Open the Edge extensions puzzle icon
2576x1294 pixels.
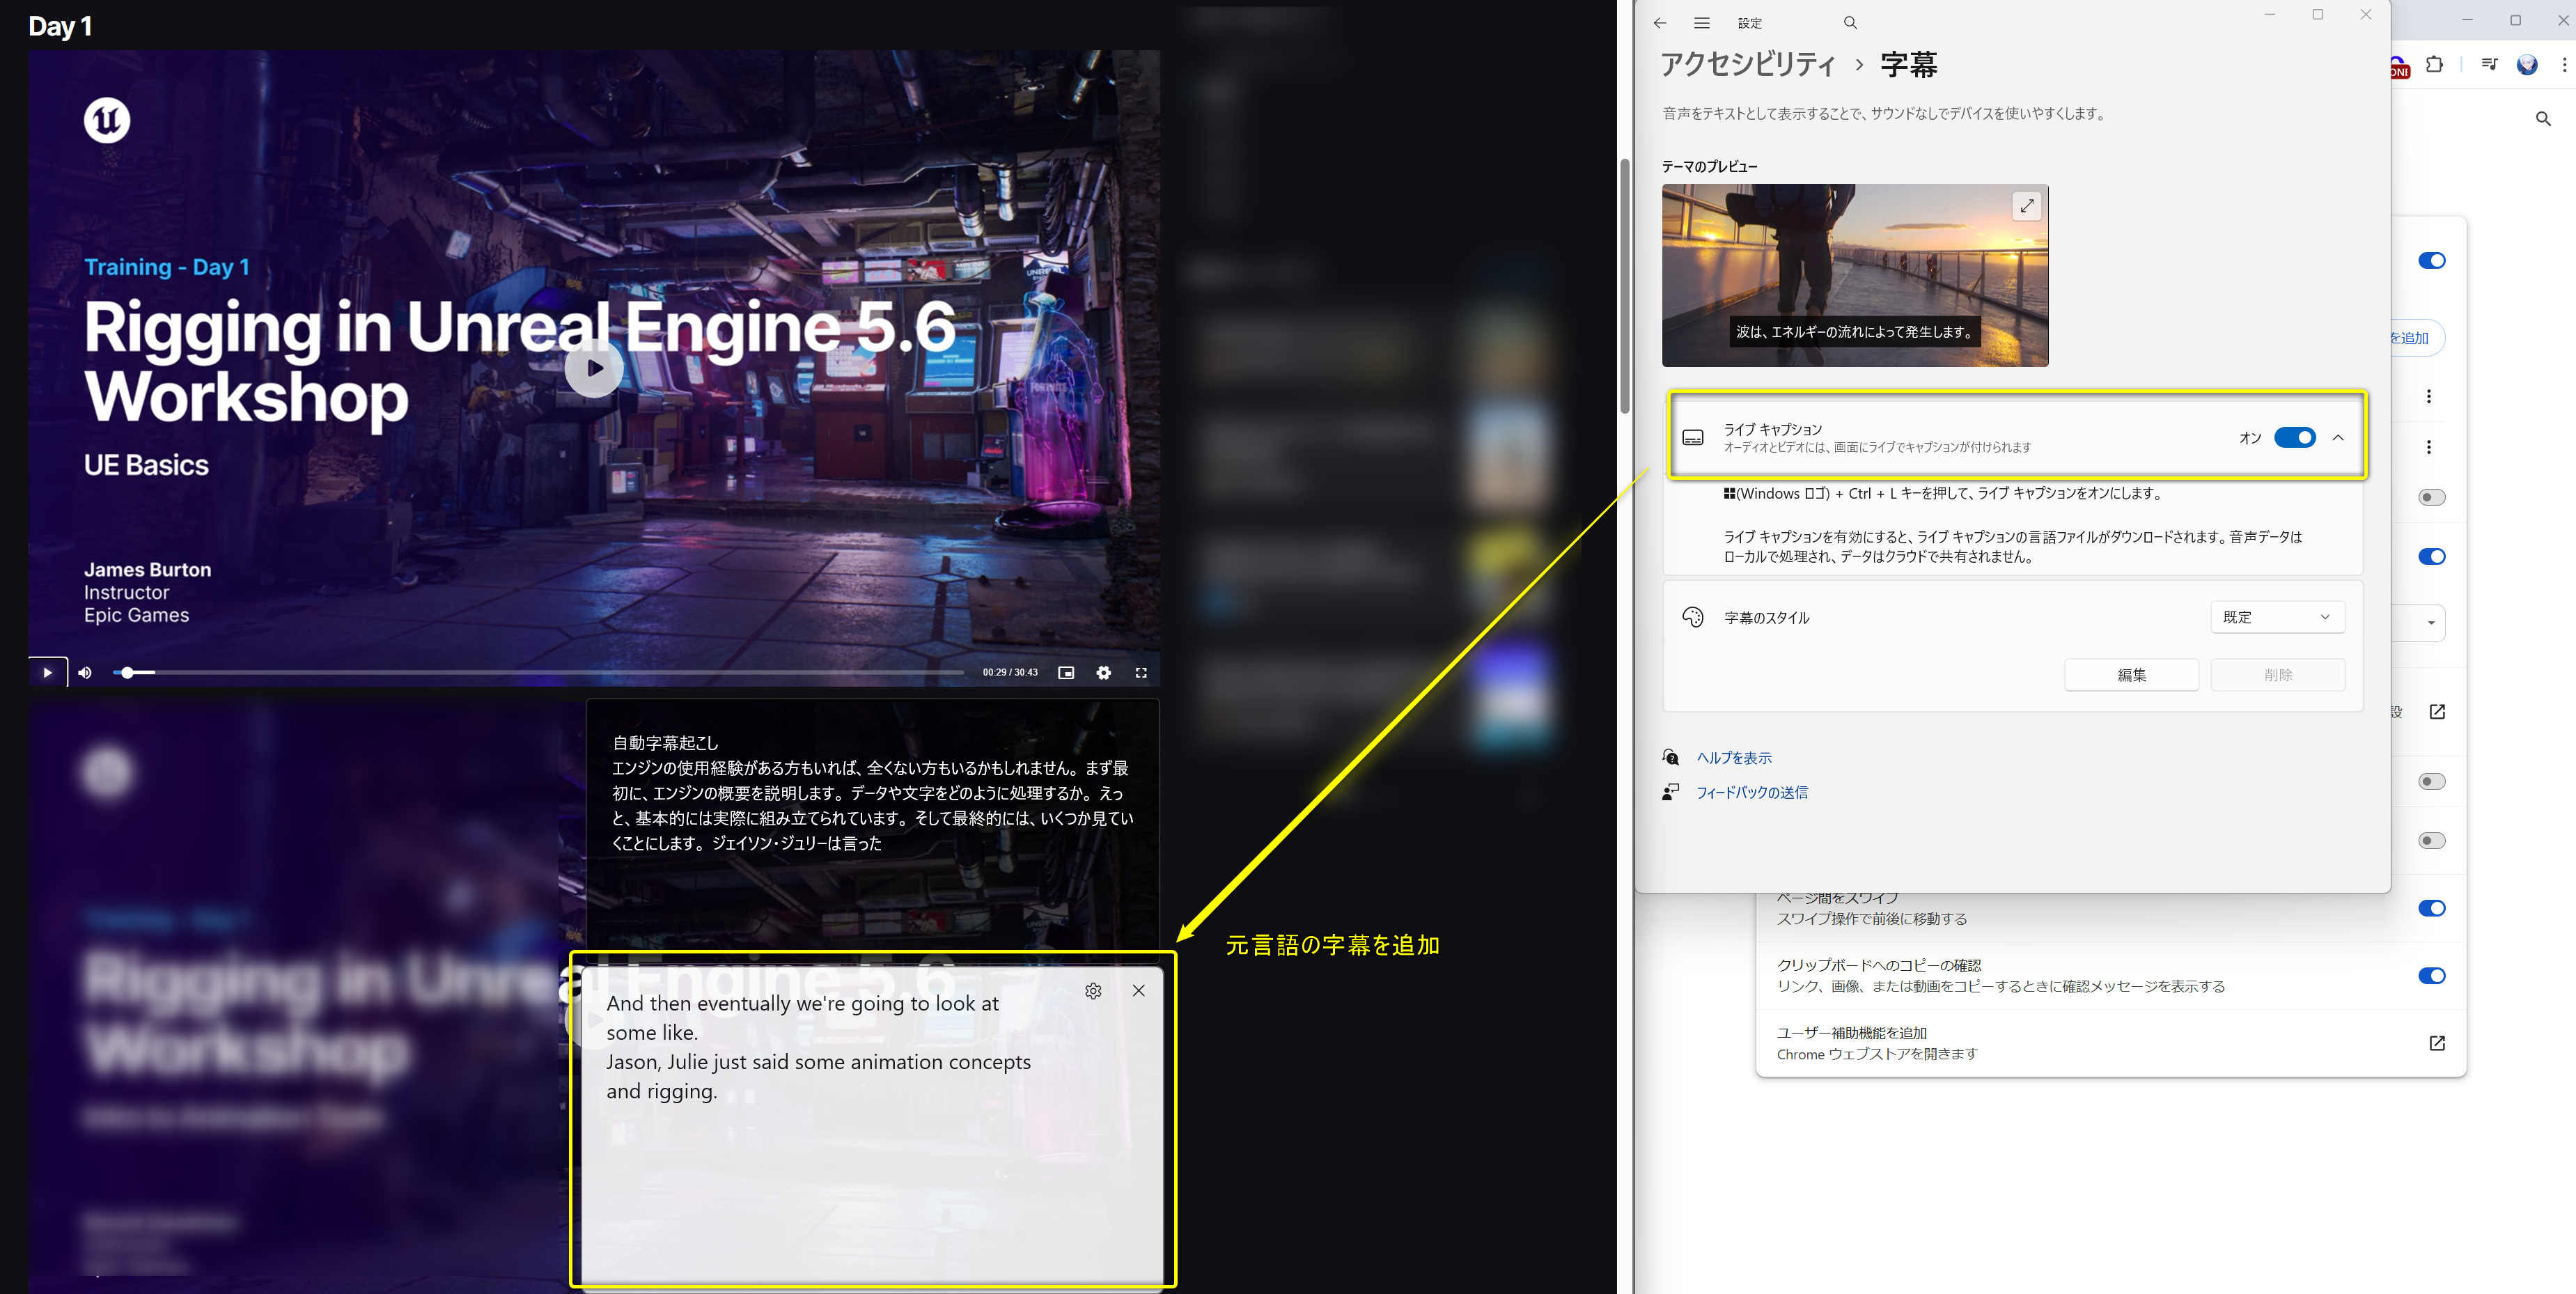coord(2435,65)
